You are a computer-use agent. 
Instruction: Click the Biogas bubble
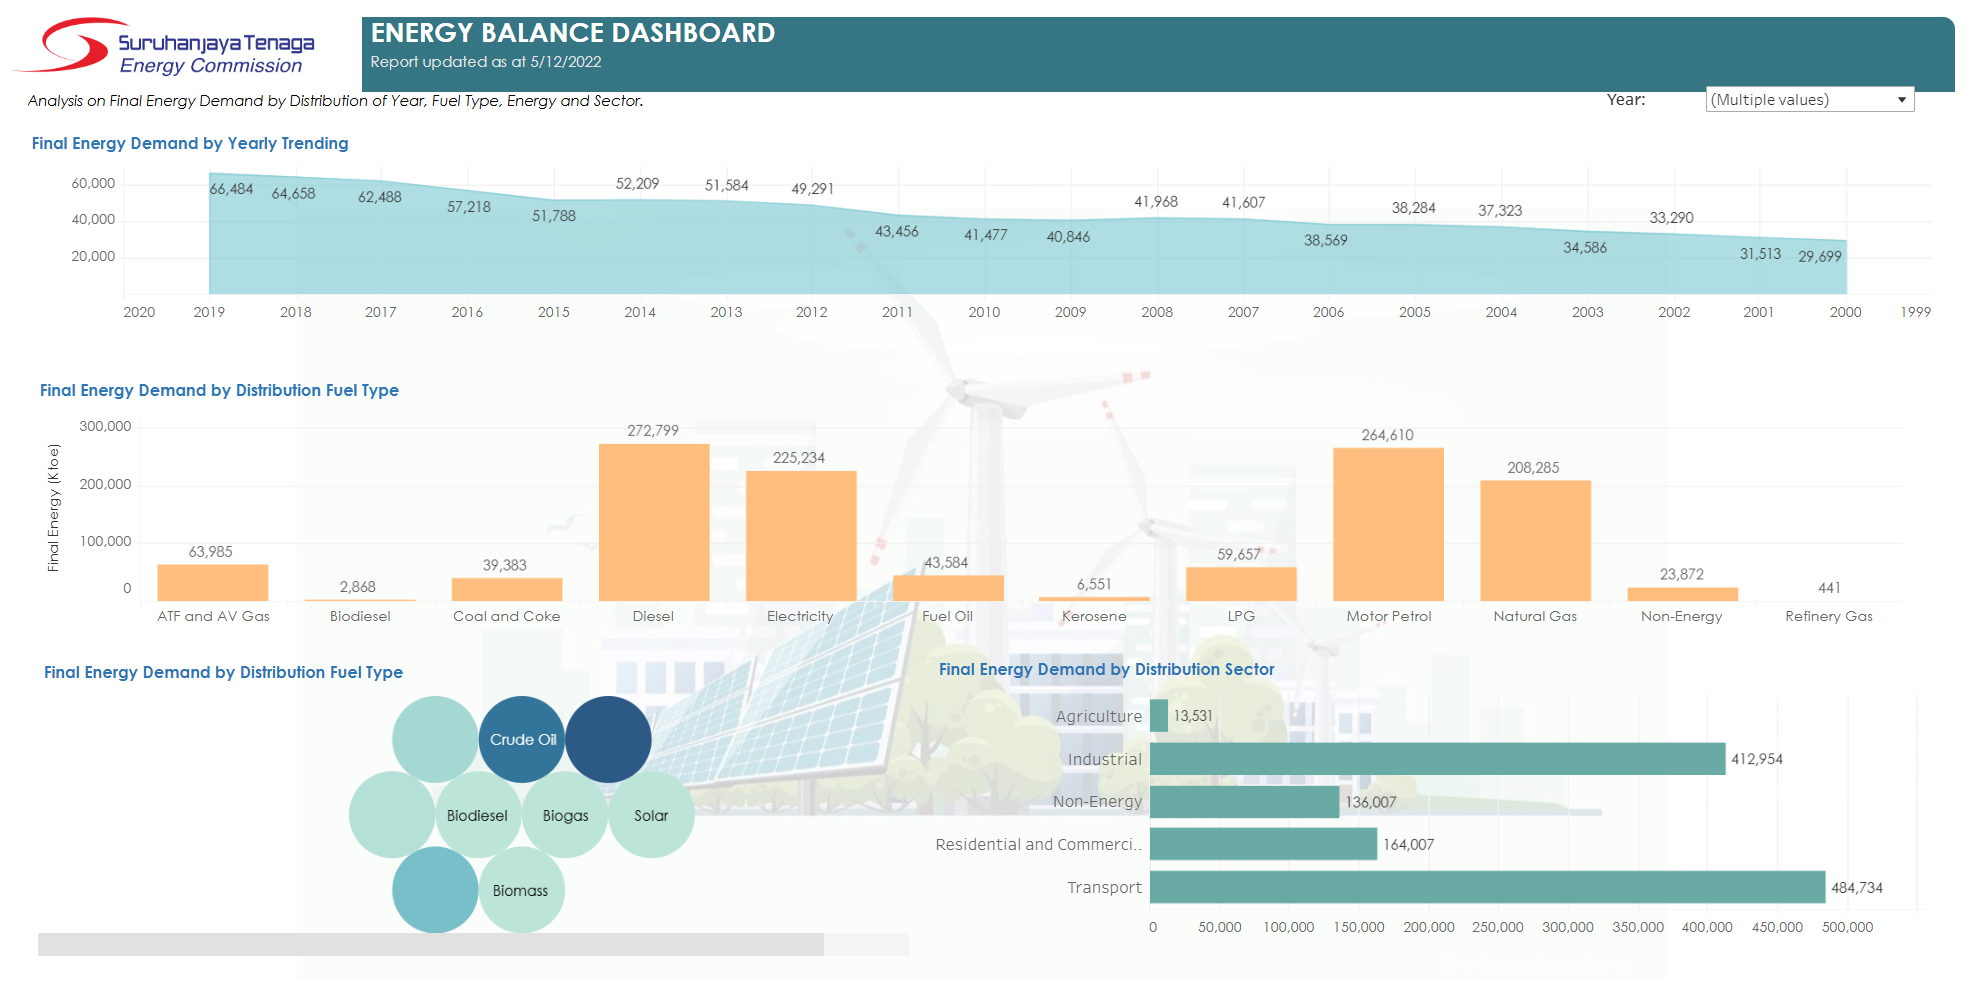565,816
